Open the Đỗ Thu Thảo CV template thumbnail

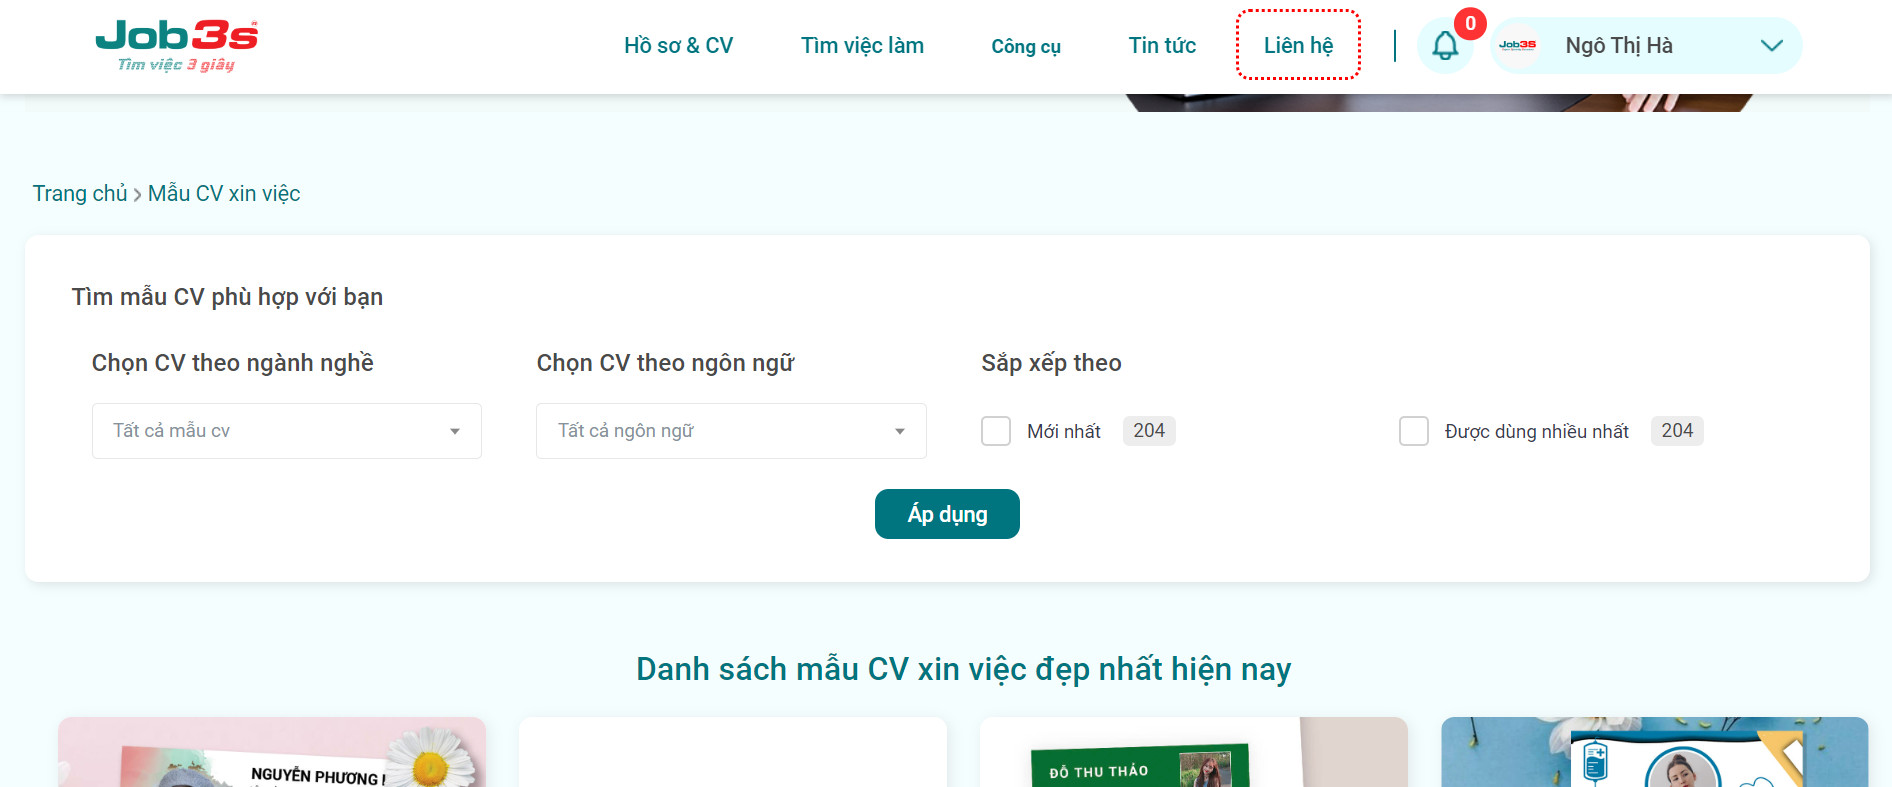[x=1194, y=752]
